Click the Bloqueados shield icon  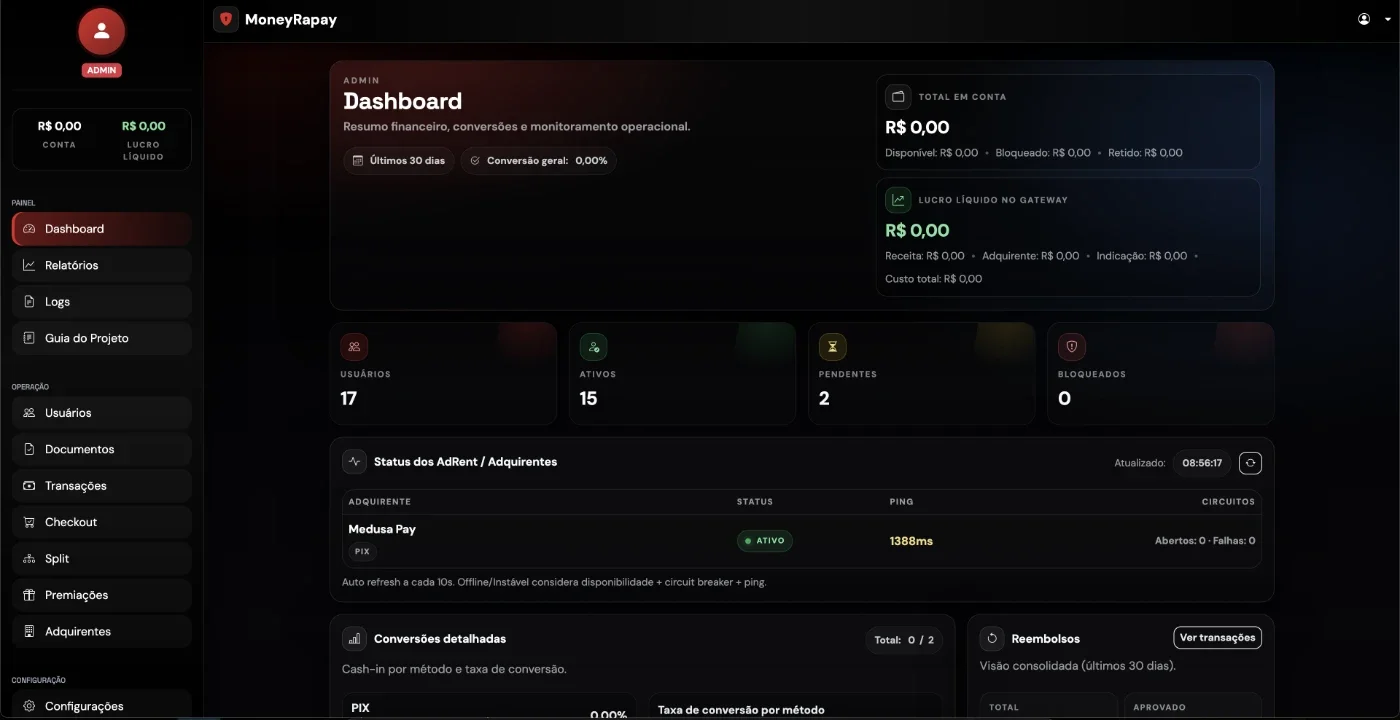point(1072,347)
